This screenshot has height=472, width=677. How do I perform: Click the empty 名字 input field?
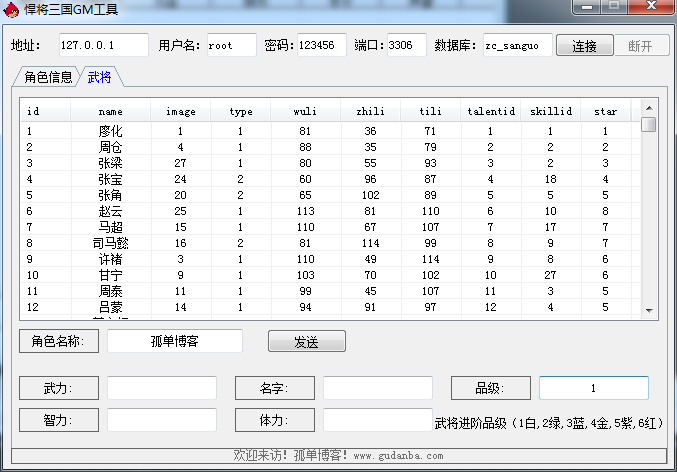[378, 388]
